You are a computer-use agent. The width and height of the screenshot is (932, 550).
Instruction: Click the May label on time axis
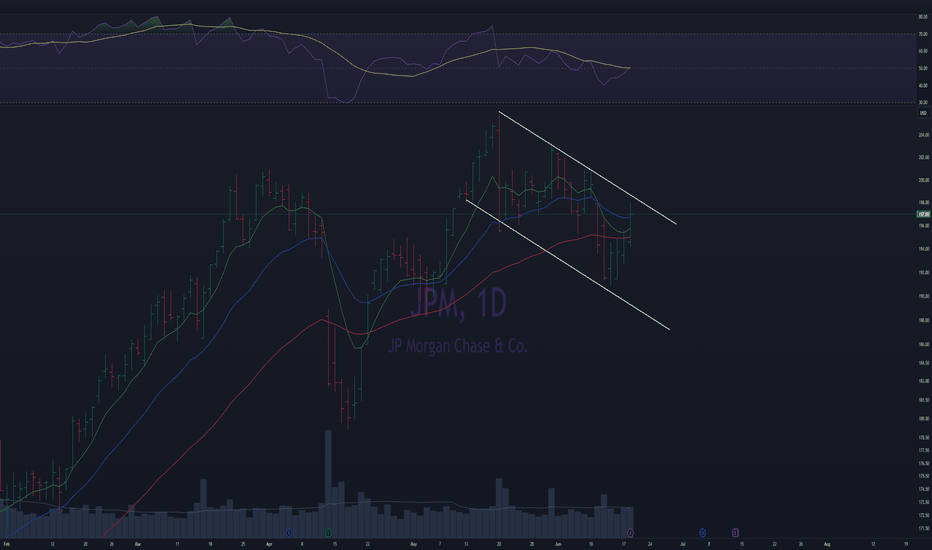click(x=414, y=544)
